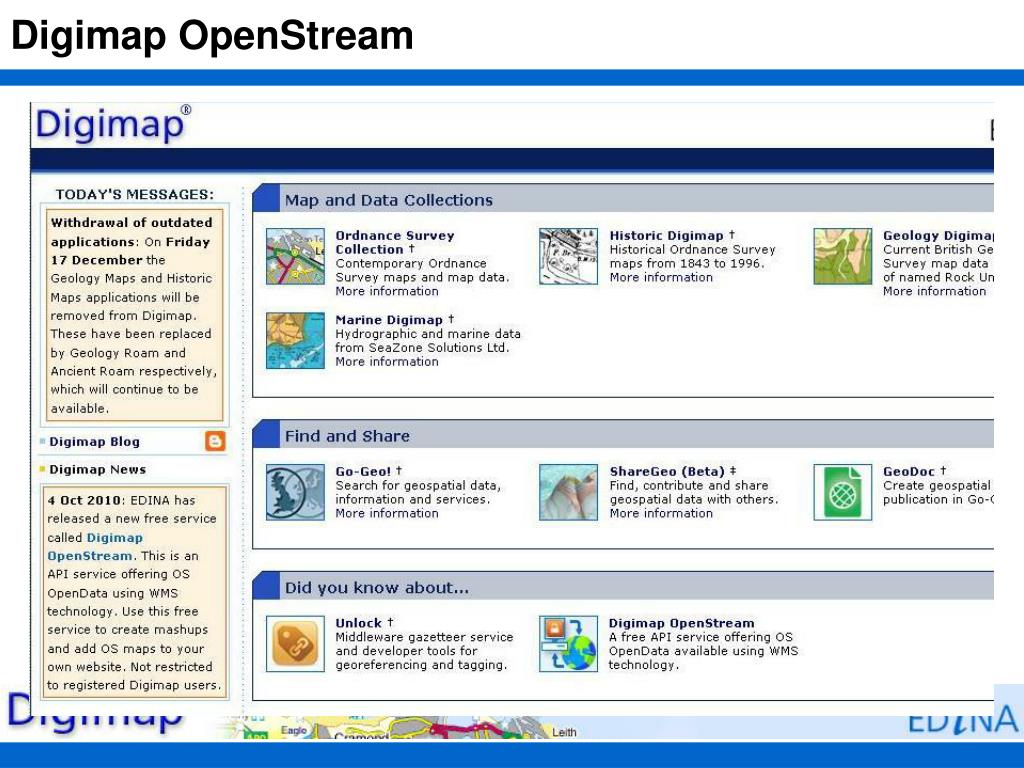Click the Ordnance Survey Collection map icon
1024x768 pixels.
[x=295, y=257]
